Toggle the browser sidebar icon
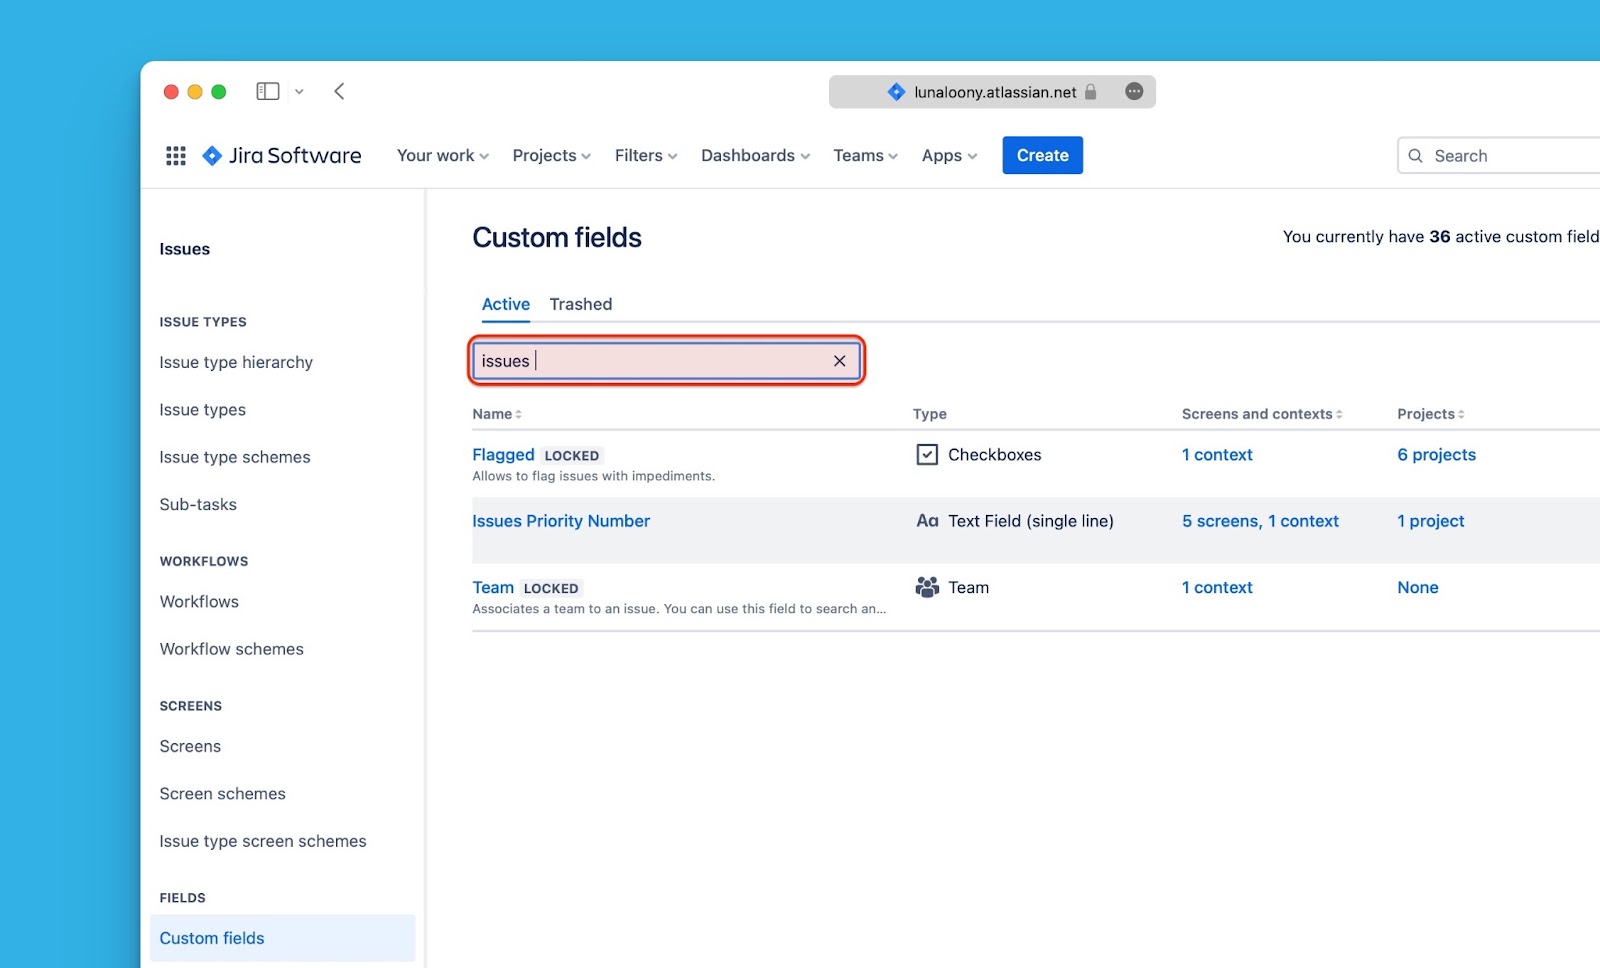The image size is (1600, 968). [267, 92]
